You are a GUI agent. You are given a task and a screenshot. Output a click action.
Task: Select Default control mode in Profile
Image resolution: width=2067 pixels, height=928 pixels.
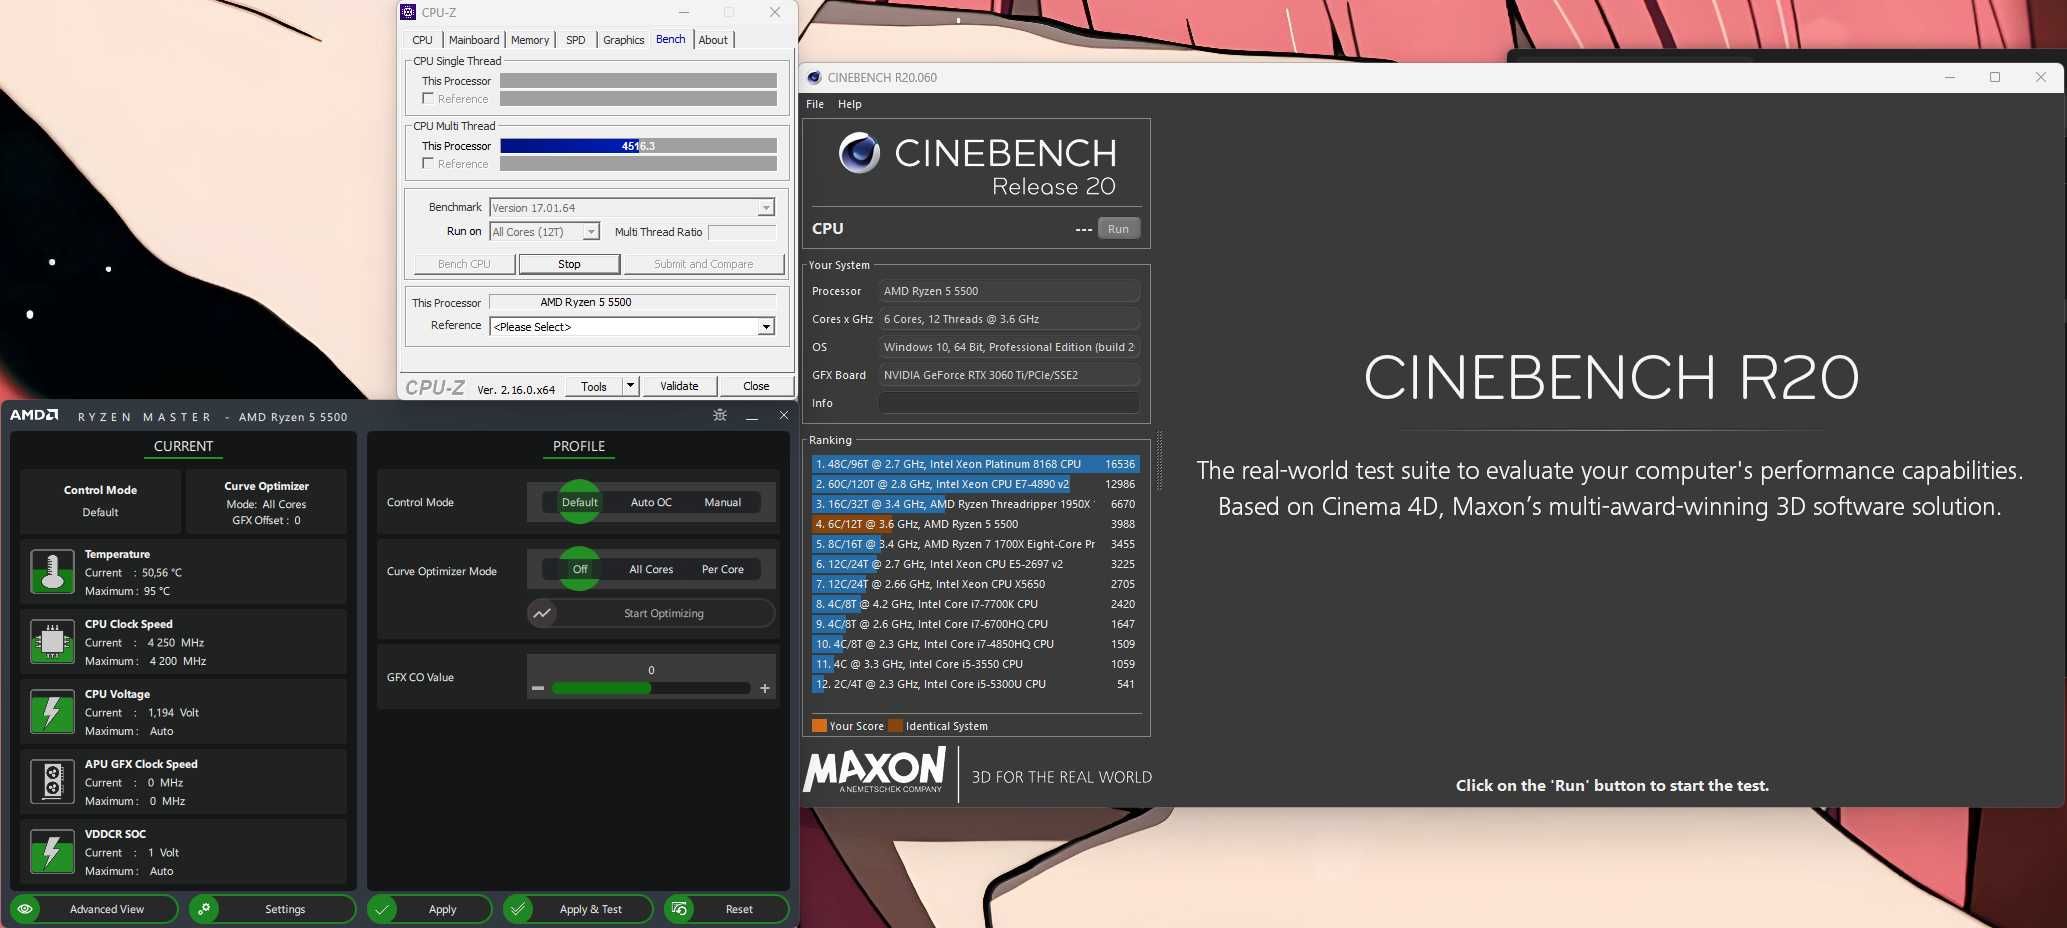(x=580, y=502)
